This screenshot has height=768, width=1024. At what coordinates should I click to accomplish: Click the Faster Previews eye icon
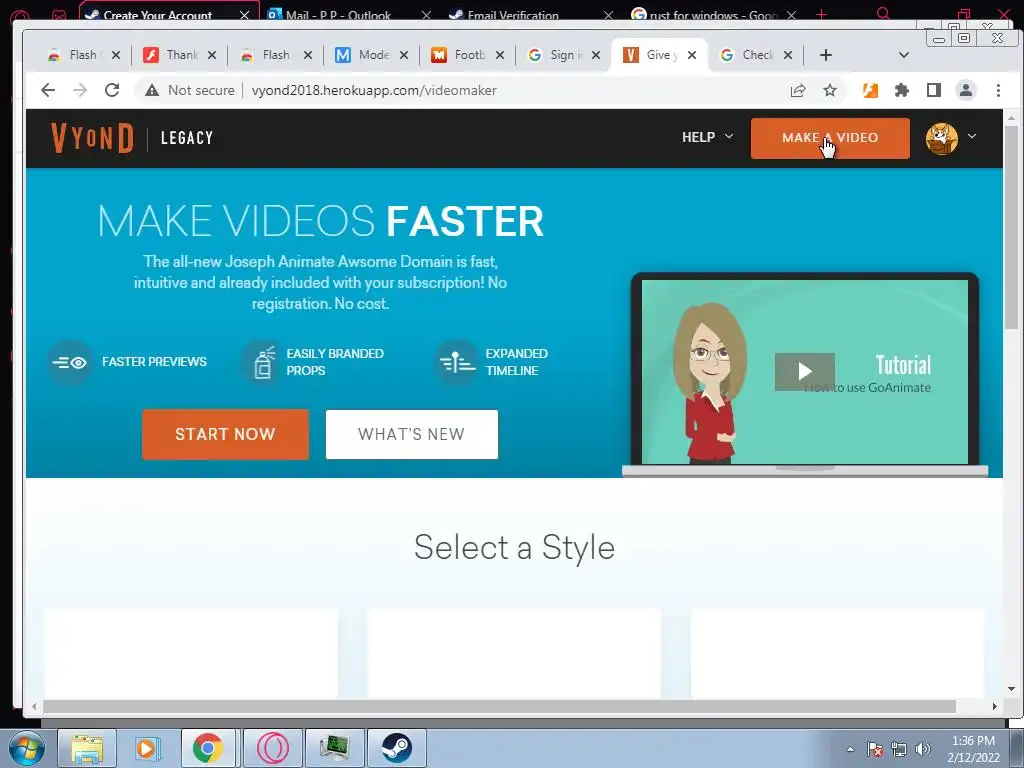click(x=70, y=362)
